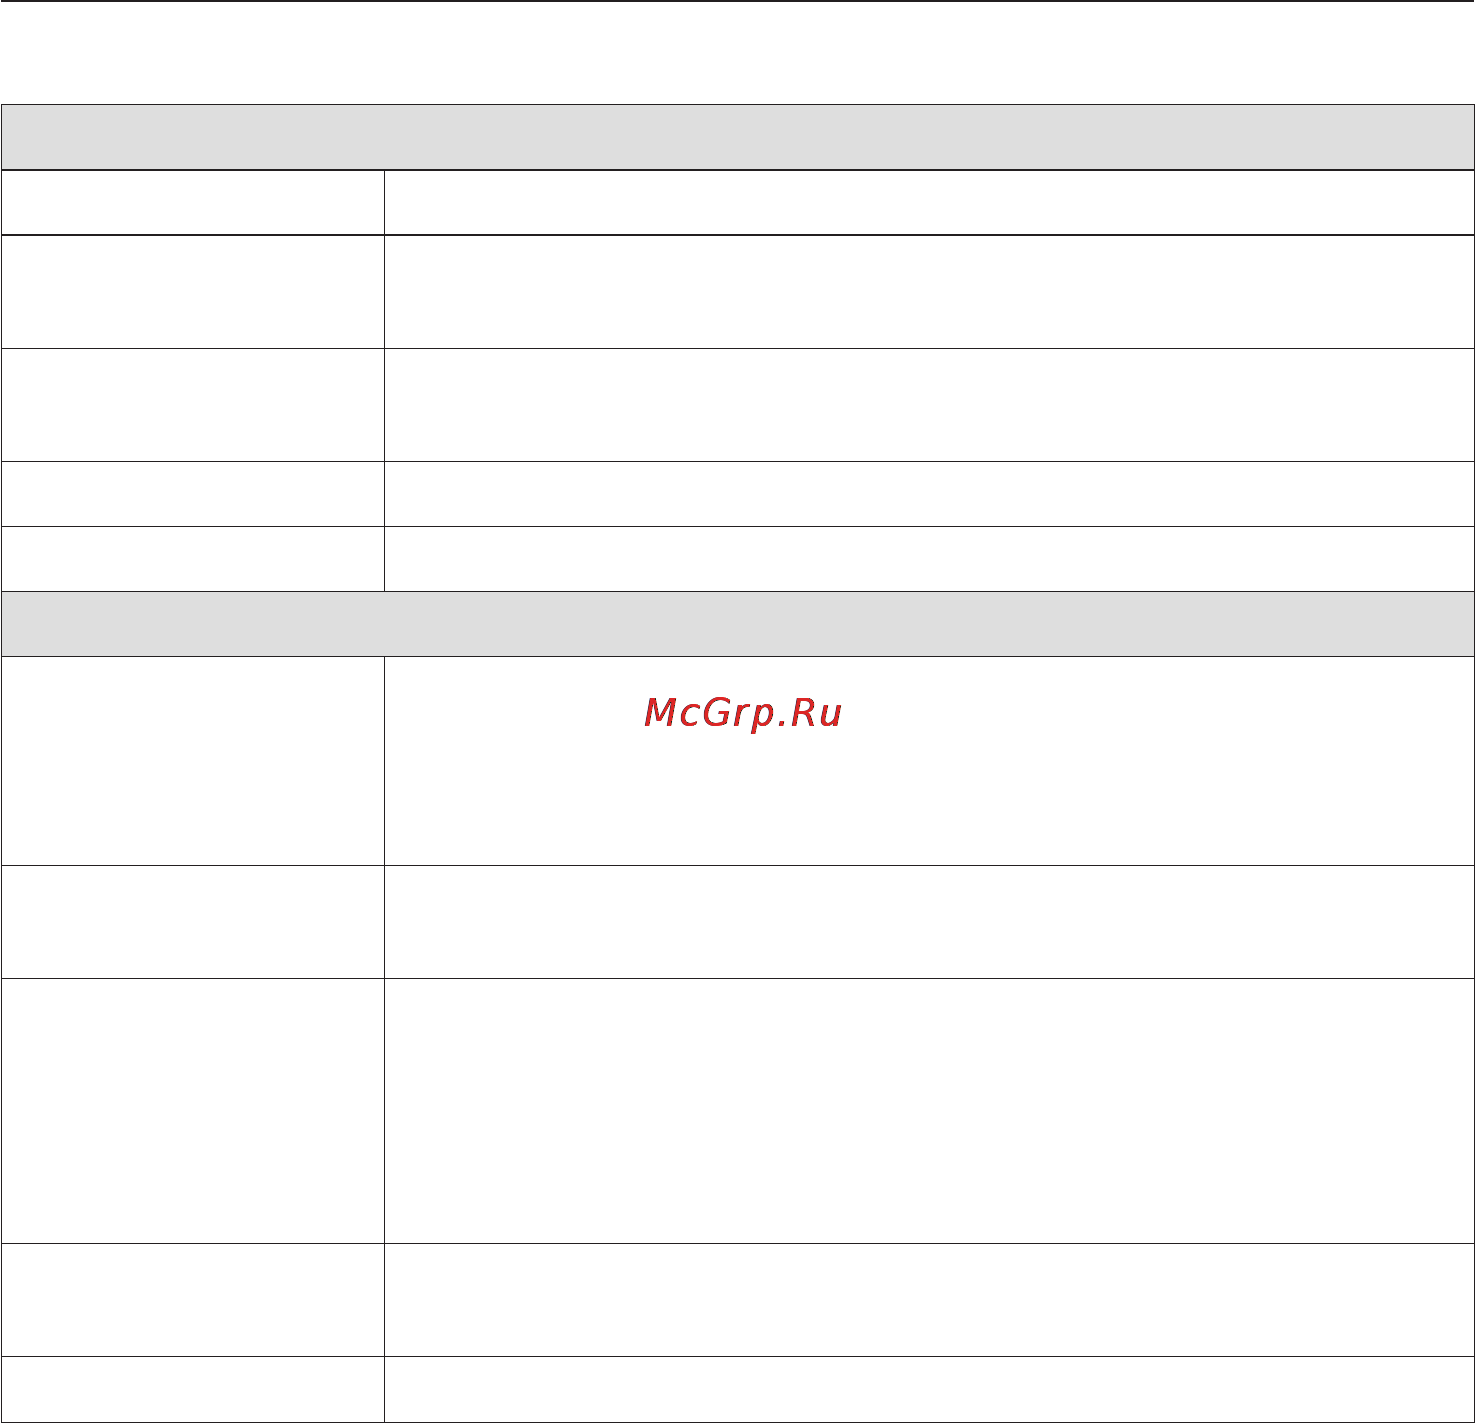The height and width of the screenshot is (1423, 1475).
Task: Click the McGrp.Ru red watermark link
Action: click(743, 713)
